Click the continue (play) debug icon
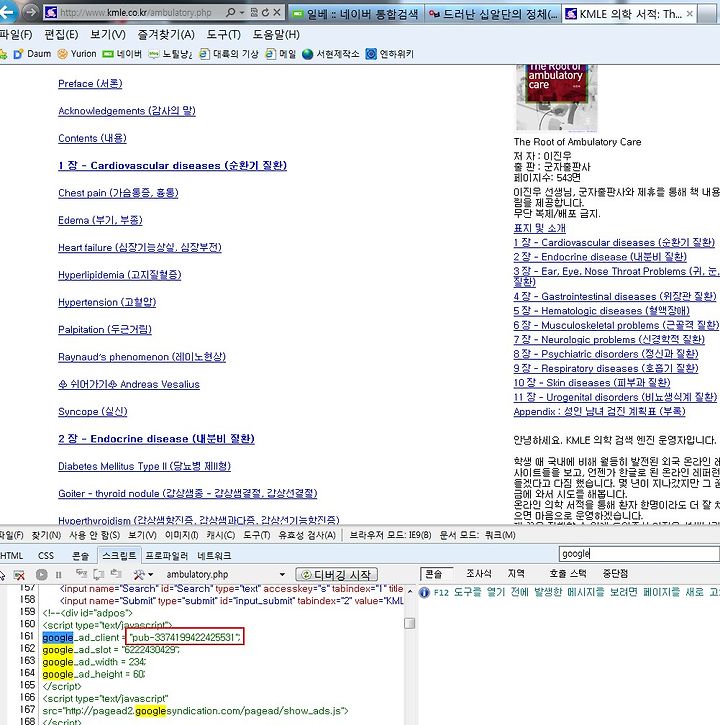Screen dimensions: 720x725 [42, 575]
